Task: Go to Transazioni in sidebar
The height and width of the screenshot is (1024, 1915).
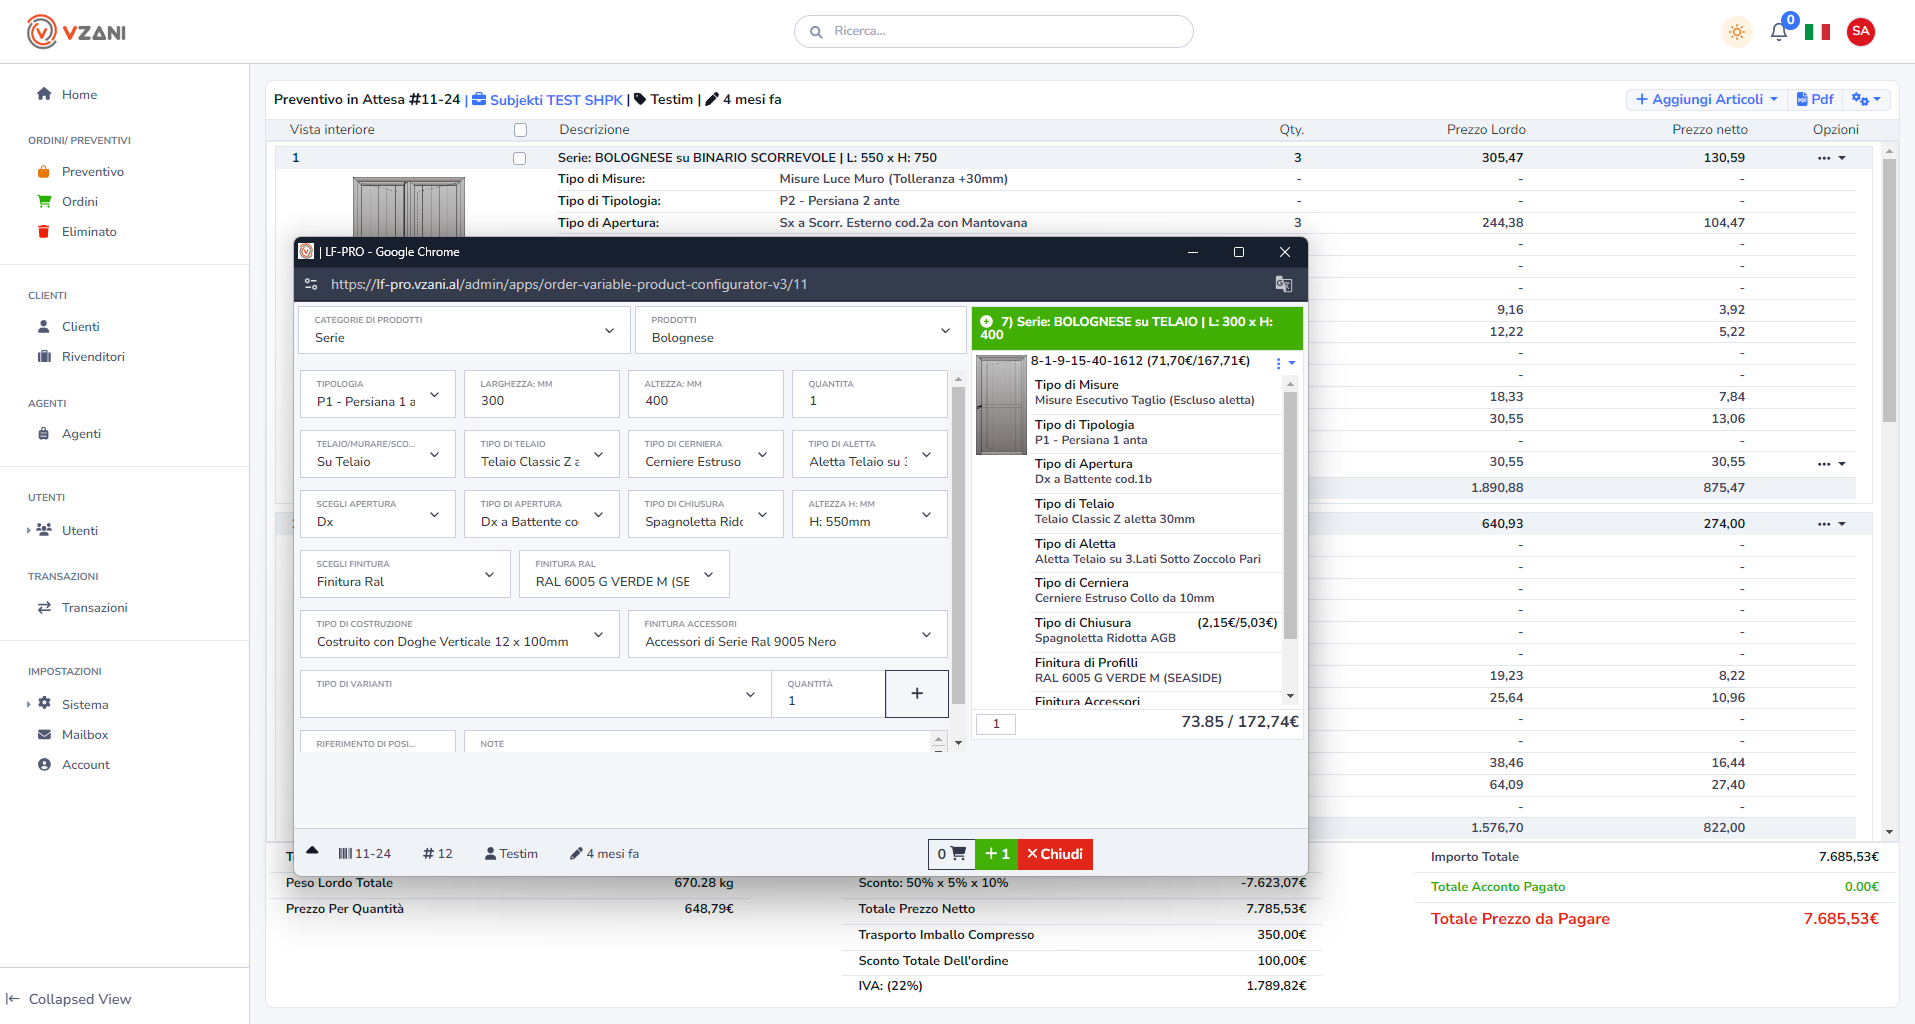Action: [x=94, y=608]
